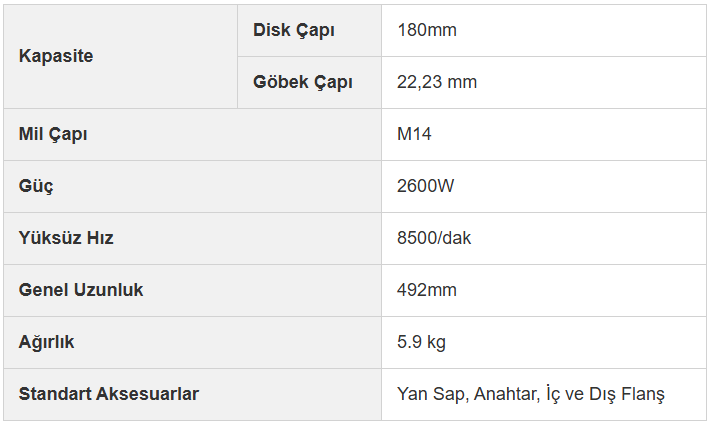
Task: Click the 492mm length value
Action: click(x=427, y=290)
